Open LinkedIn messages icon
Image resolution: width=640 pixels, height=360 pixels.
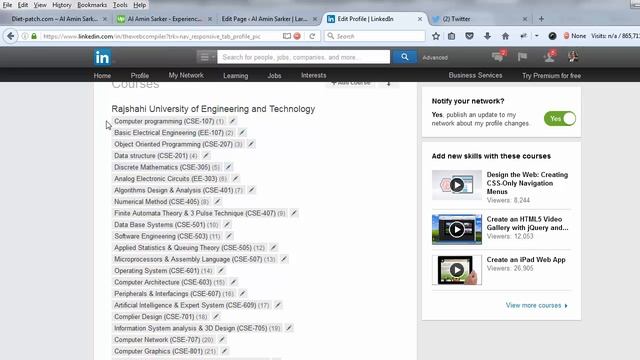point(498,56)
